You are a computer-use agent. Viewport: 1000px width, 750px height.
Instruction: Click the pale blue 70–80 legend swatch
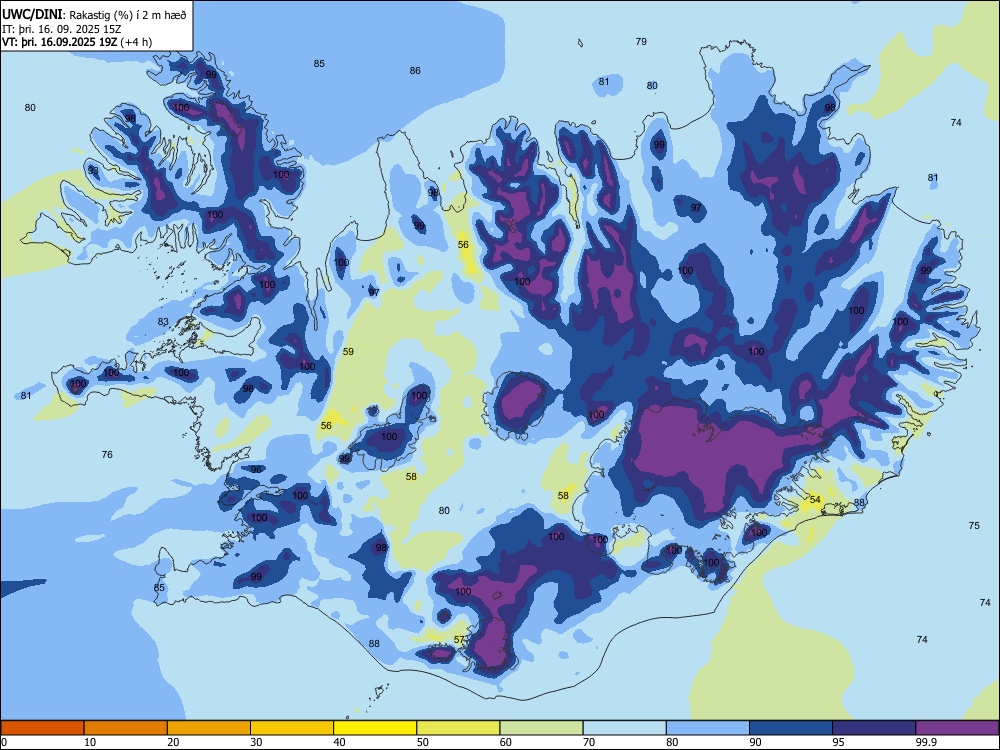pos(625,728)
